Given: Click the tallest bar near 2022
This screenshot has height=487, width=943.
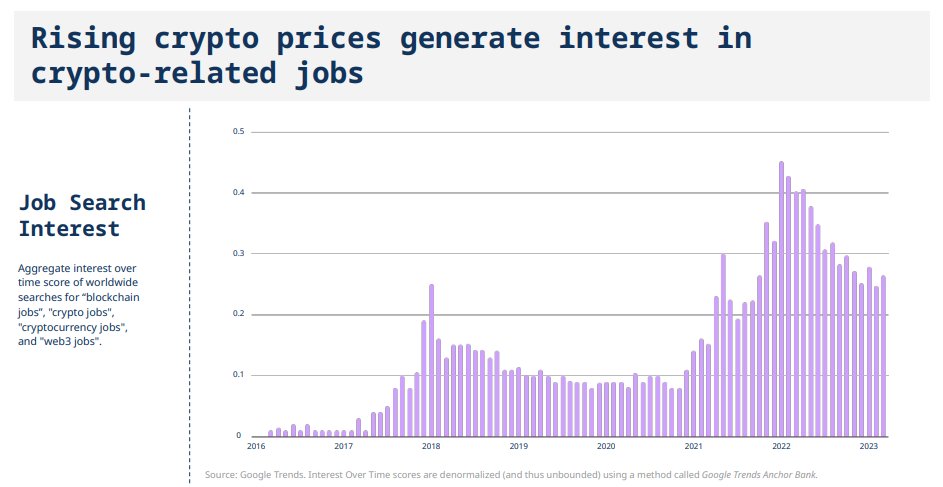Looking at the screenshot, I should click(781, 300).
